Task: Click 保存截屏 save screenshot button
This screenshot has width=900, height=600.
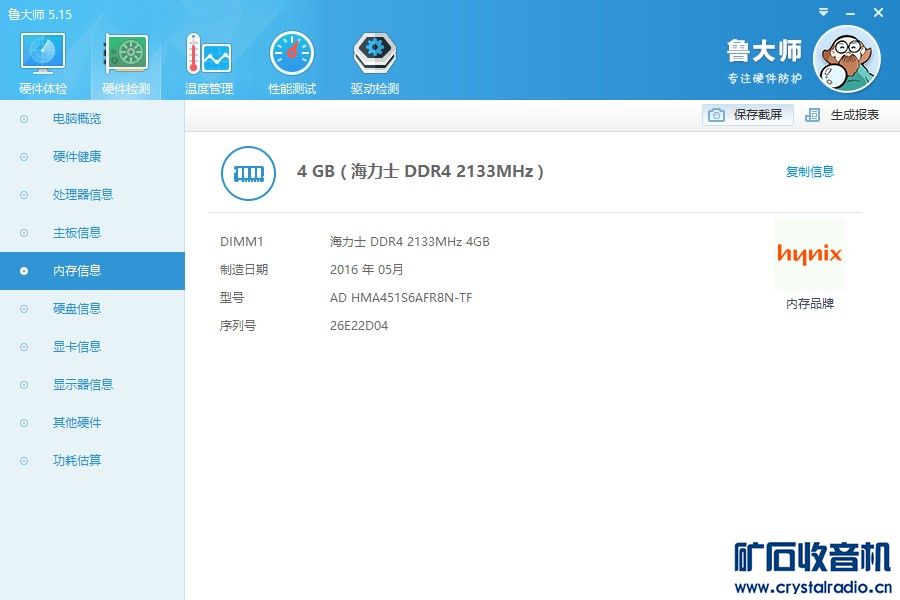Action: pos(747,115)
